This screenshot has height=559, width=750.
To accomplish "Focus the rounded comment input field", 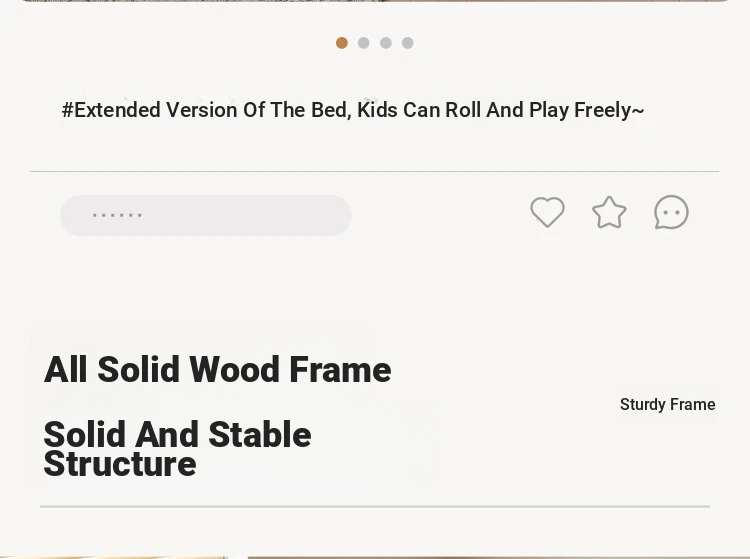I will 206,215.
